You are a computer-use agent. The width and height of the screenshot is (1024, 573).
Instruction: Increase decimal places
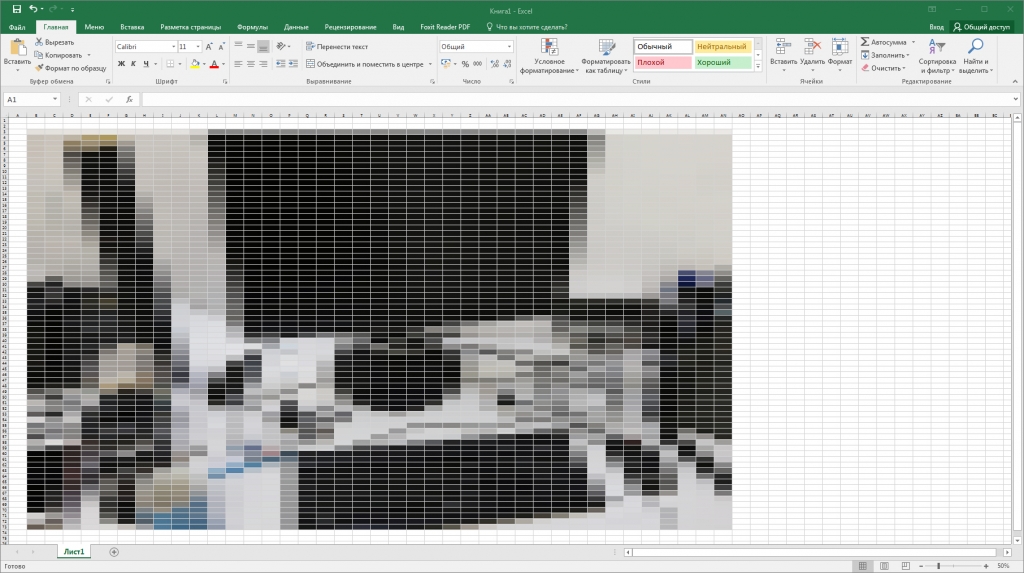494,64
